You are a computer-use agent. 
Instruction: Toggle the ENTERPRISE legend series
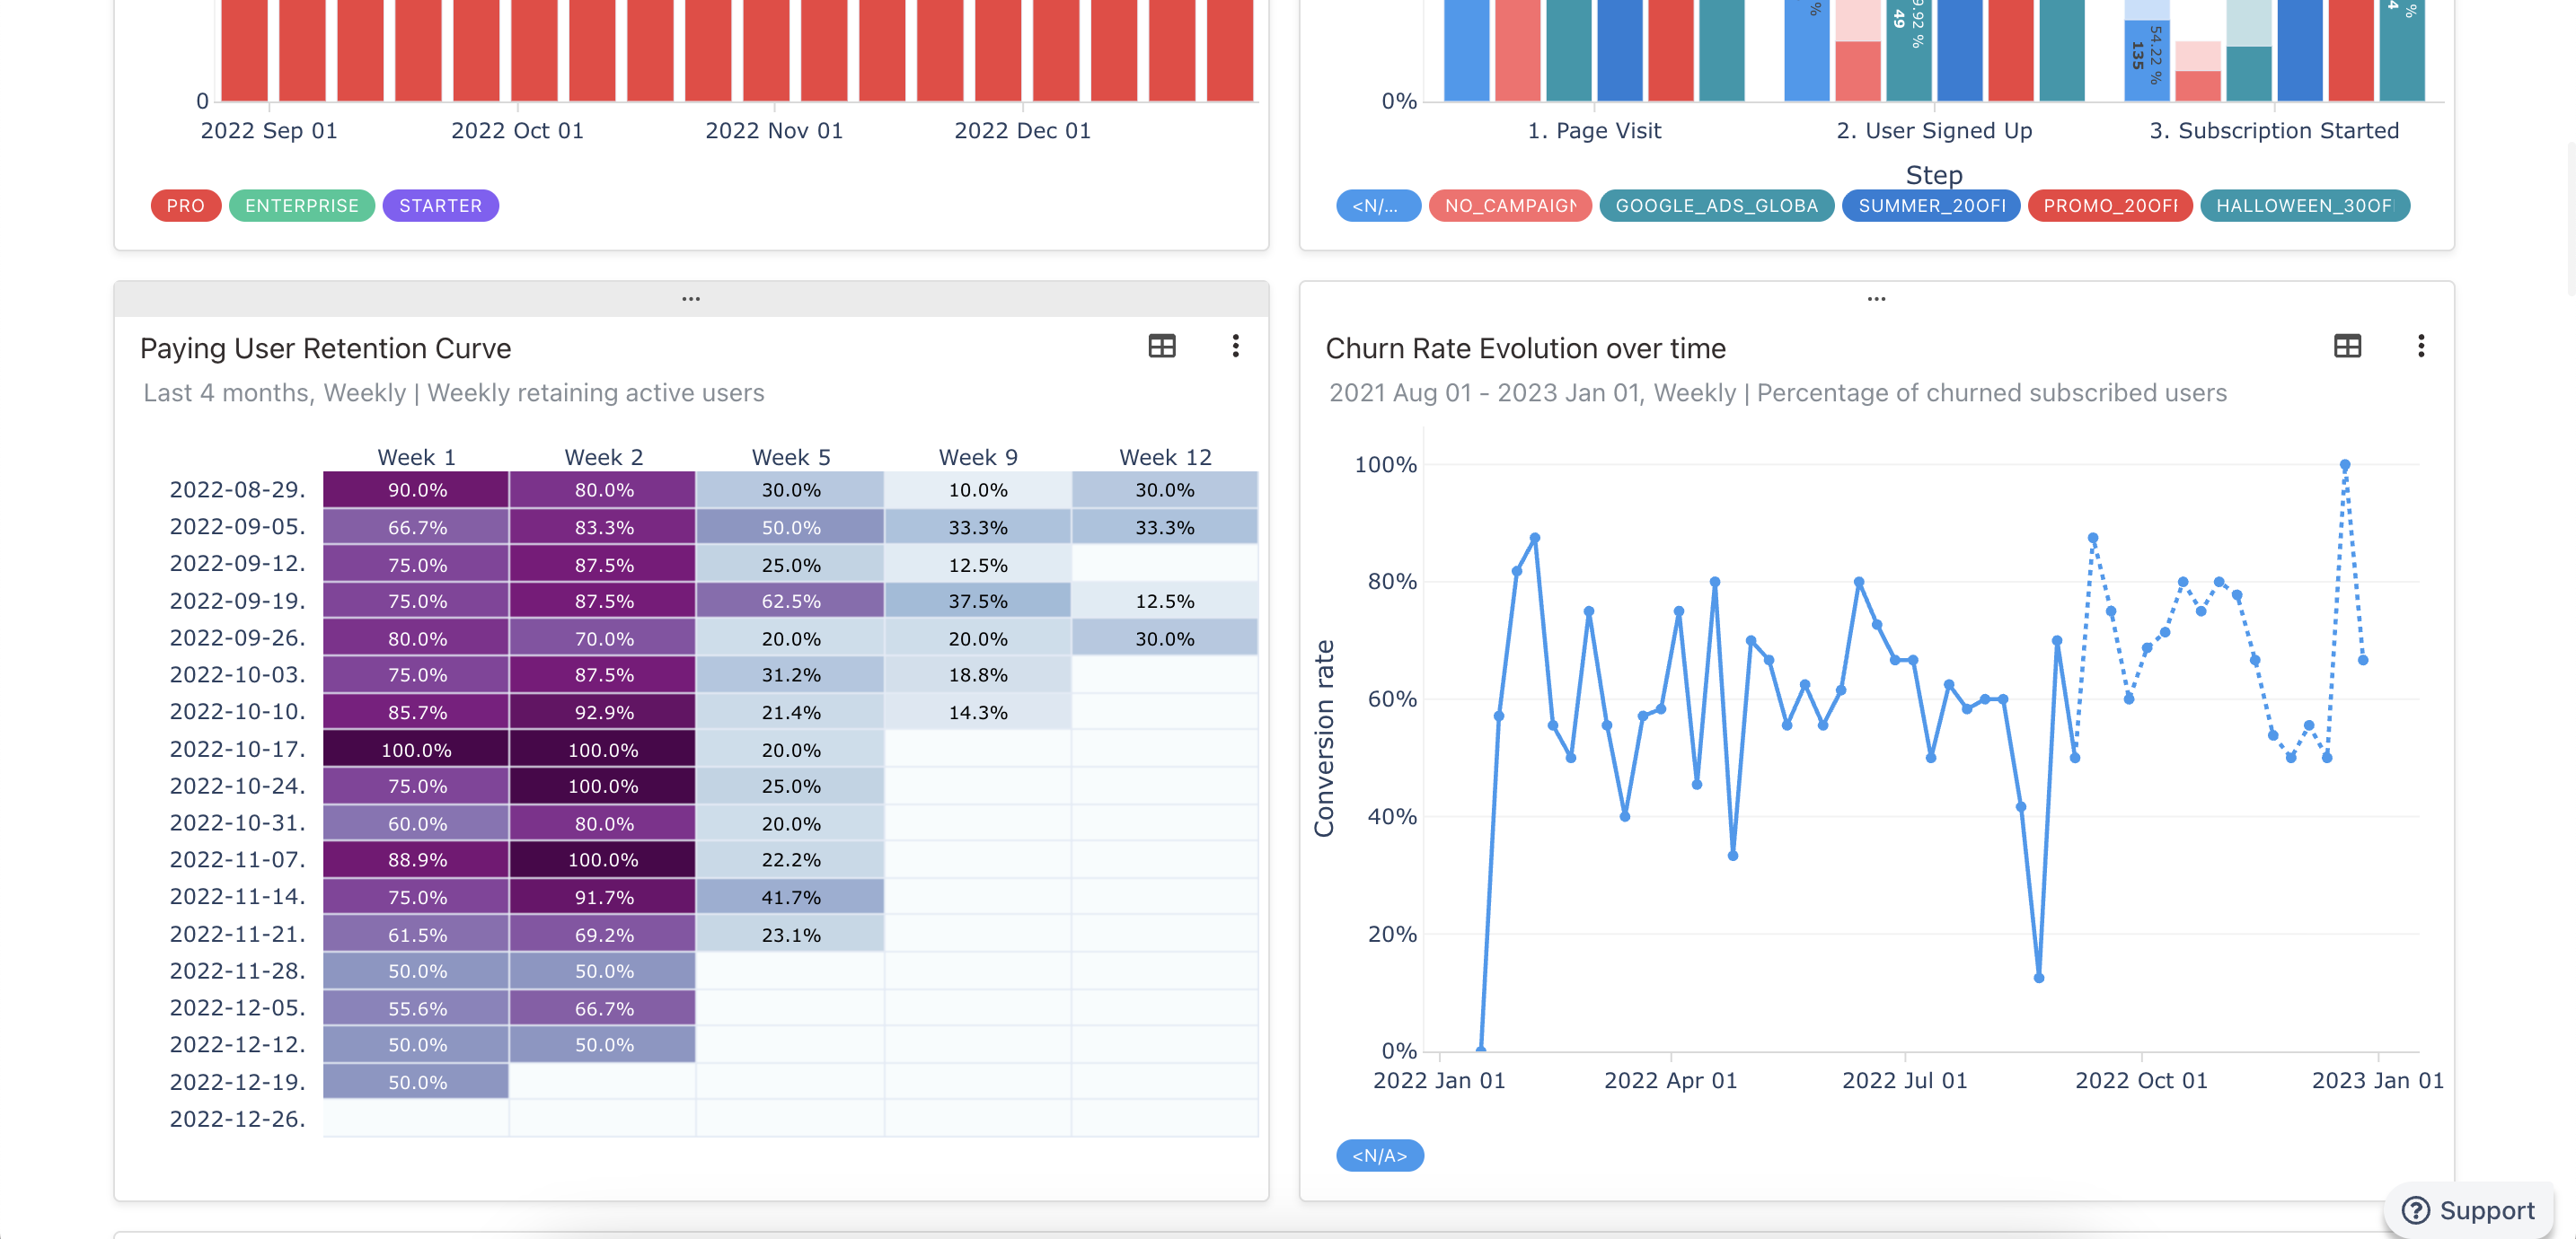pos(301,206)
